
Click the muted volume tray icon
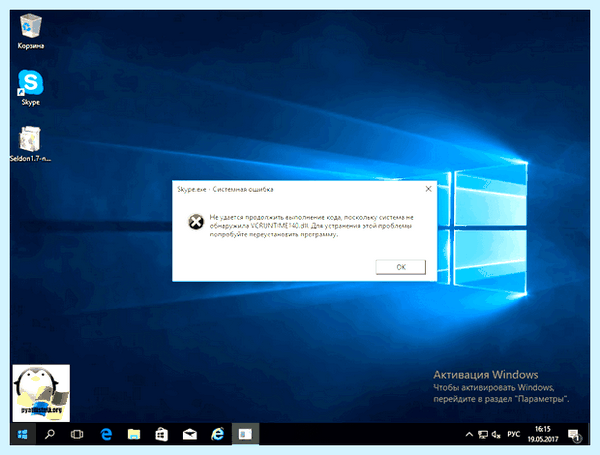coord(496,434)
